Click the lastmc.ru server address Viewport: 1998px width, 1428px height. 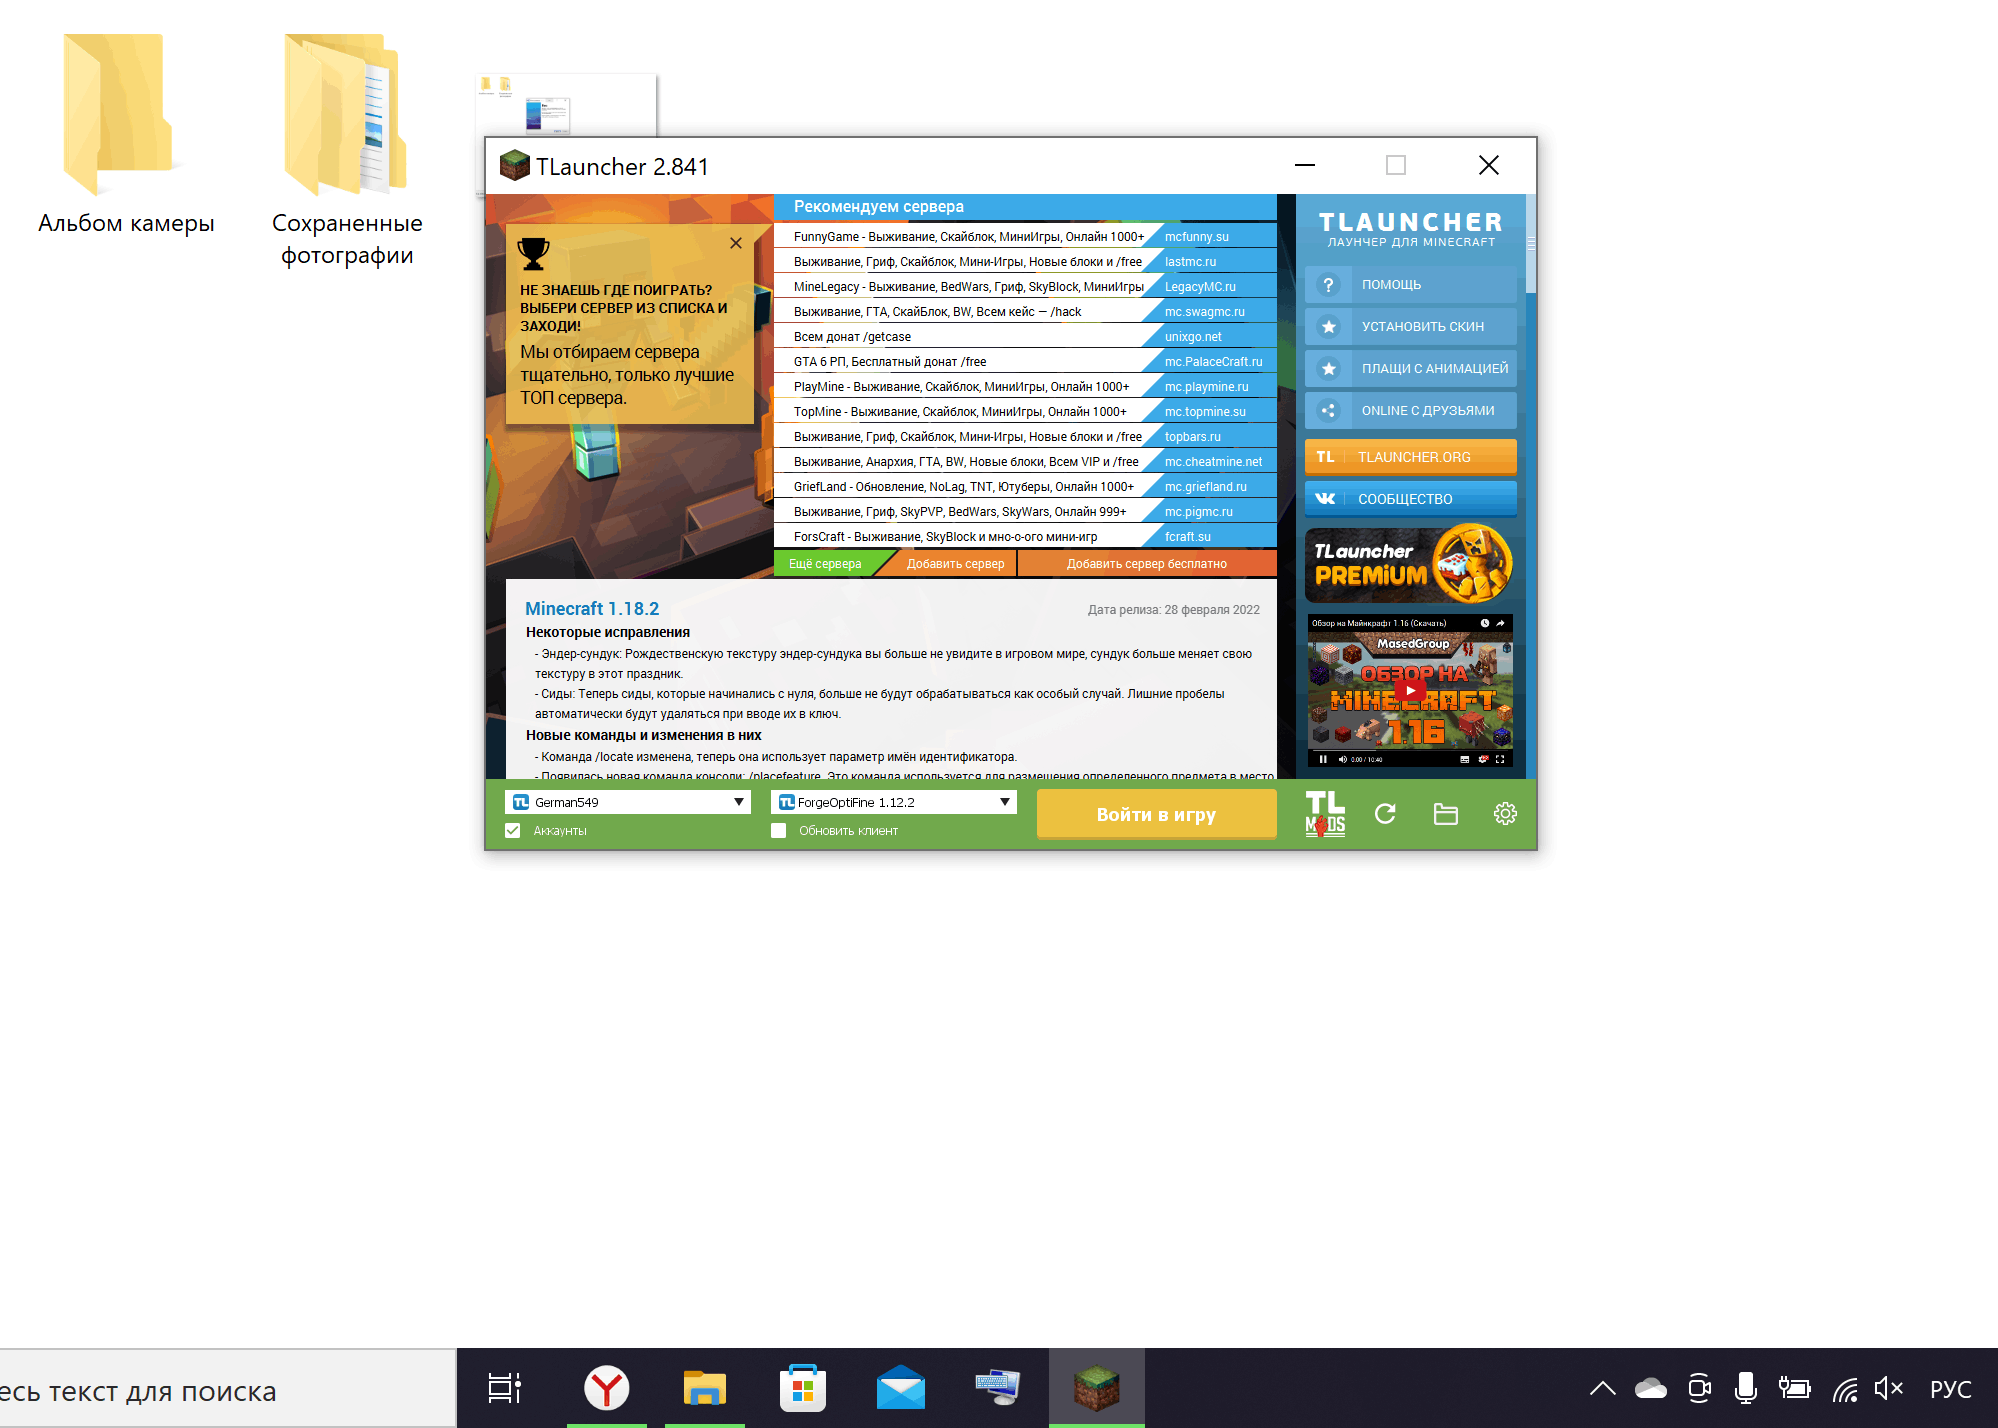click(1190, 262)
